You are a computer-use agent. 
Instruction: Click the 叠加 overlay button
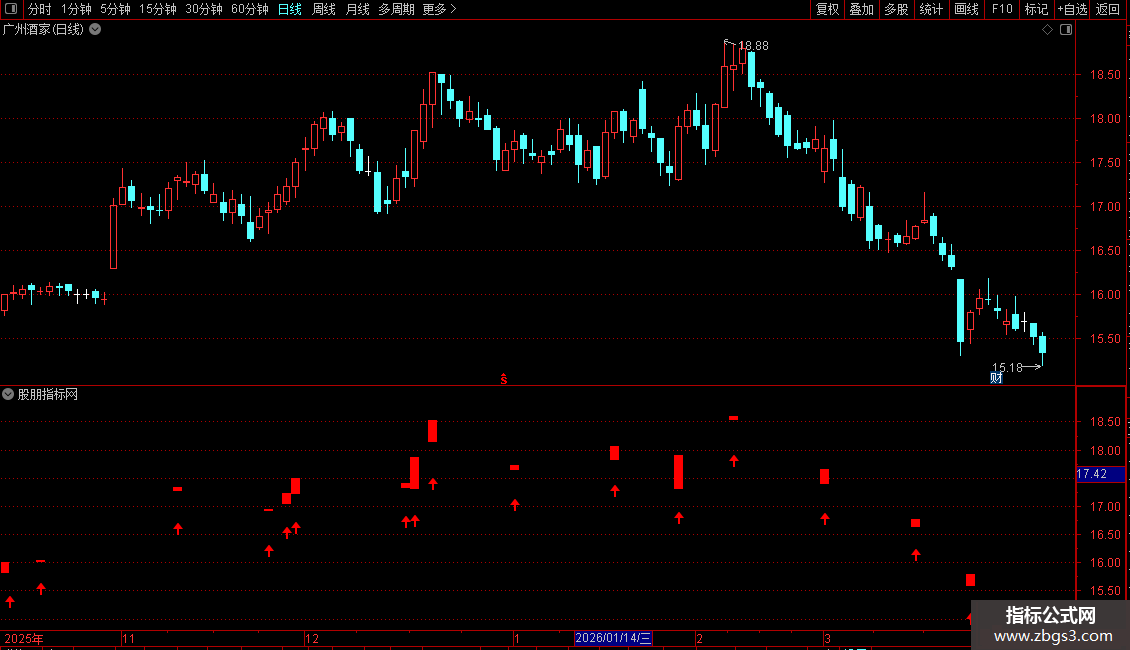[x=861, y=9]
